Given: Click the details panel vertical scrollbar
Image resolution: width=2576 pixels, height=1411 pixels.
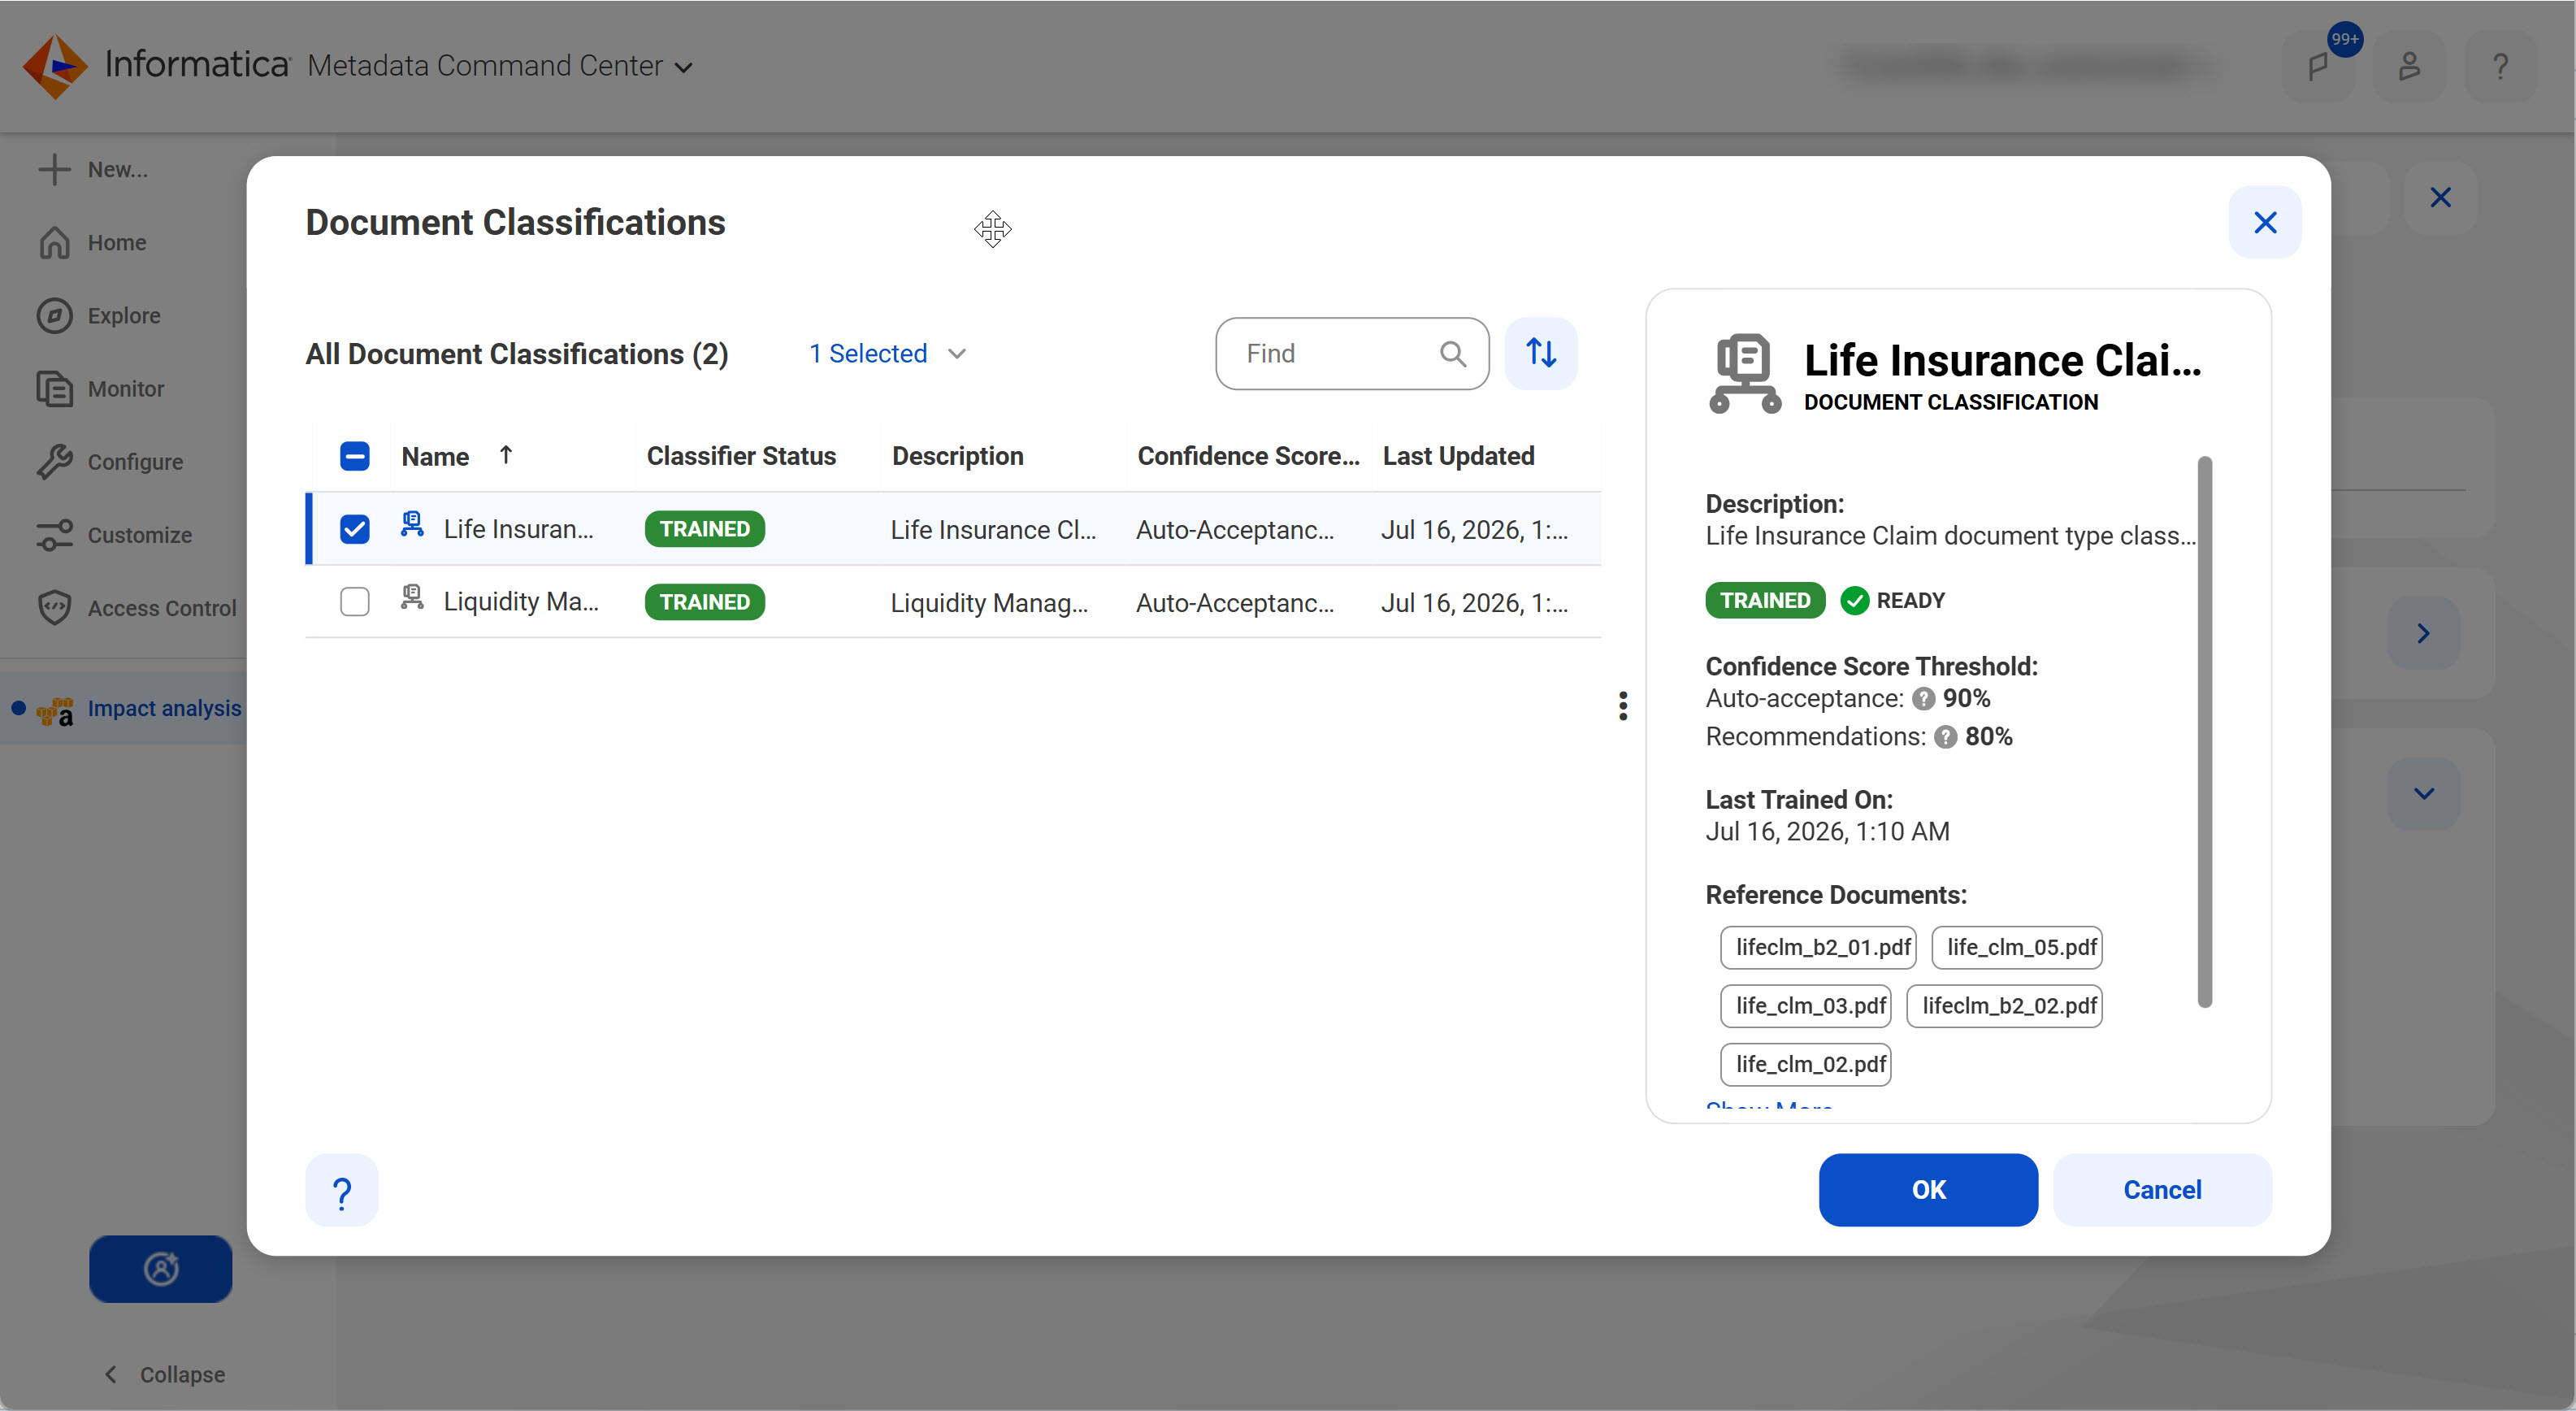Looking at the screenshot, I should (x=2204, y=732).
